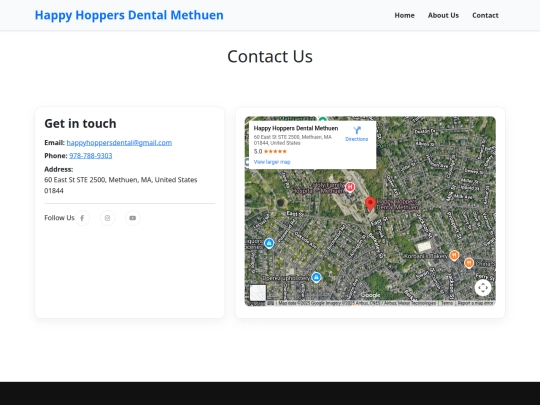The width and height of the screenshot is (540, 405).
Task: Toggle the map fullscreen control icon
Action: pyautogui.click(x=483, y=288)
